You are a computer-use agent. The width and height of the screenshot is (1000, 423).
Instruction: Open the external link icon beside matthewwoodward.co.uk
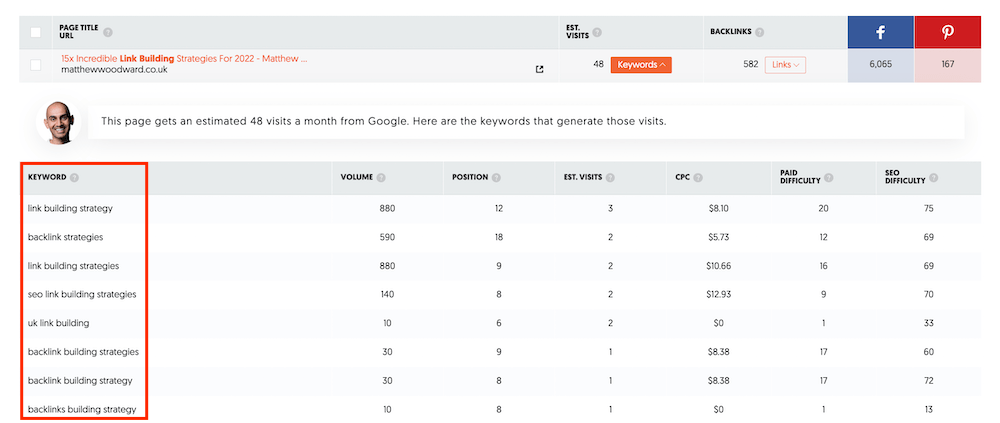[540, 69]
